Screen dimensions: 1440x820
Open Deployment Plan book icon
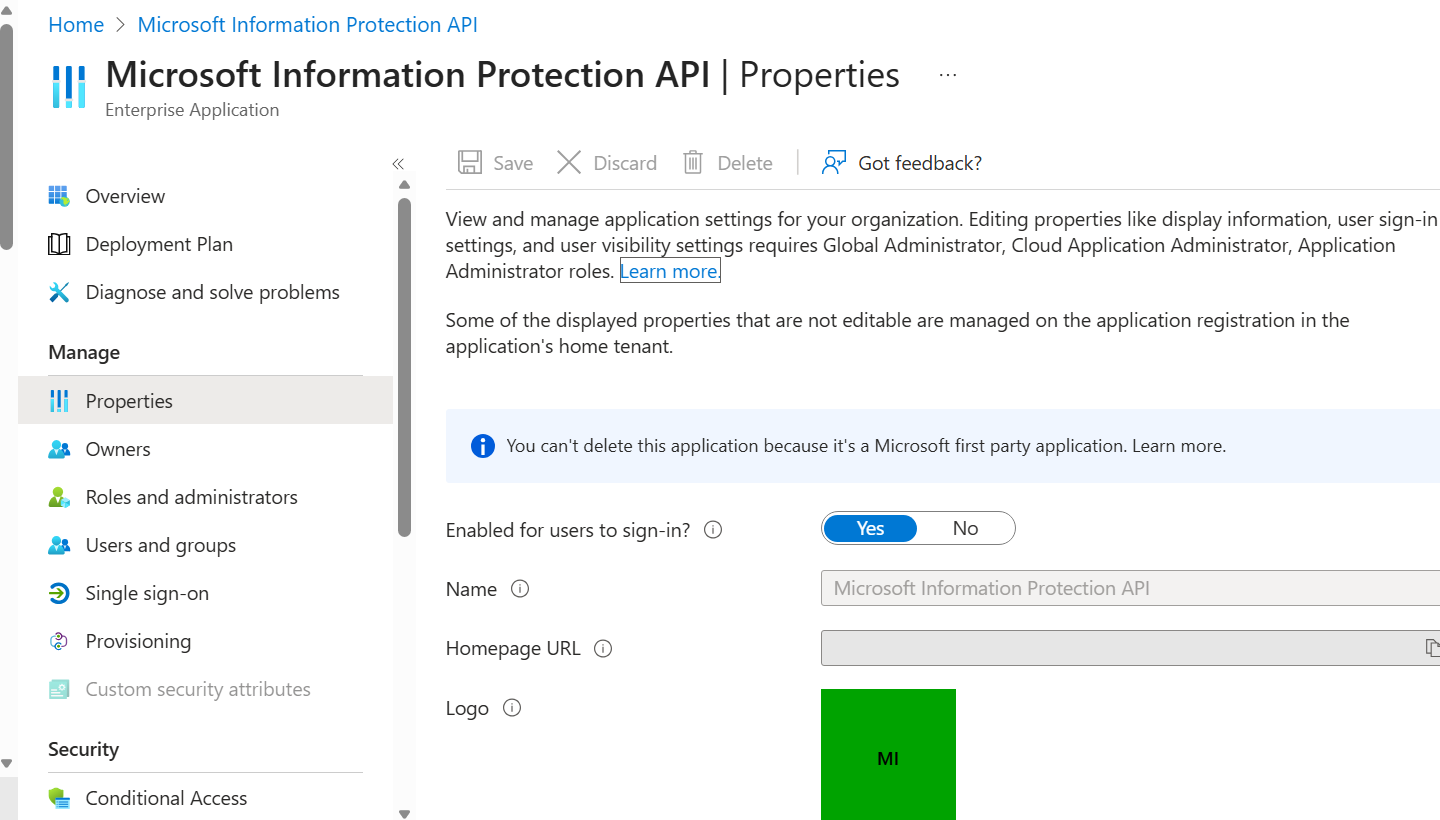[59, 244]
